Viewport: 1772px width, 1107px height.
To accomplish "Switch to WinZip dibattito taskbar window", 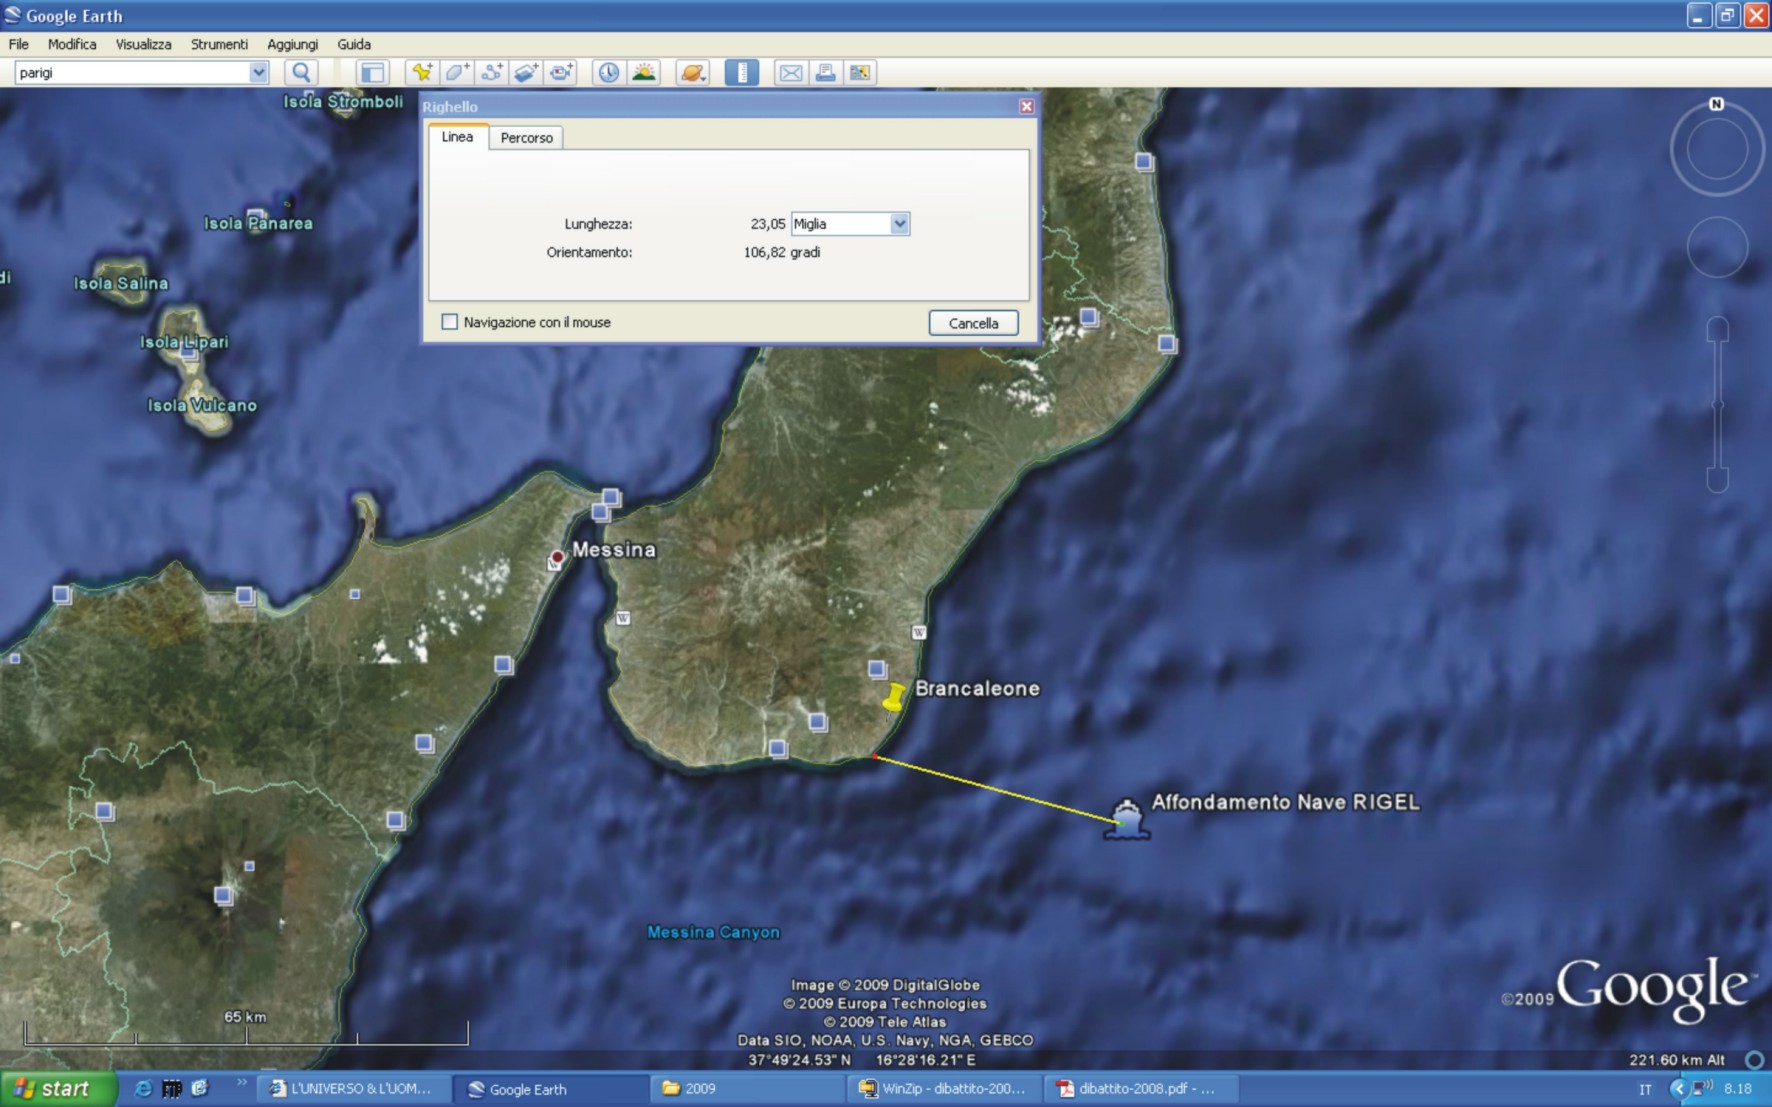I will (x=942, y=1088).
